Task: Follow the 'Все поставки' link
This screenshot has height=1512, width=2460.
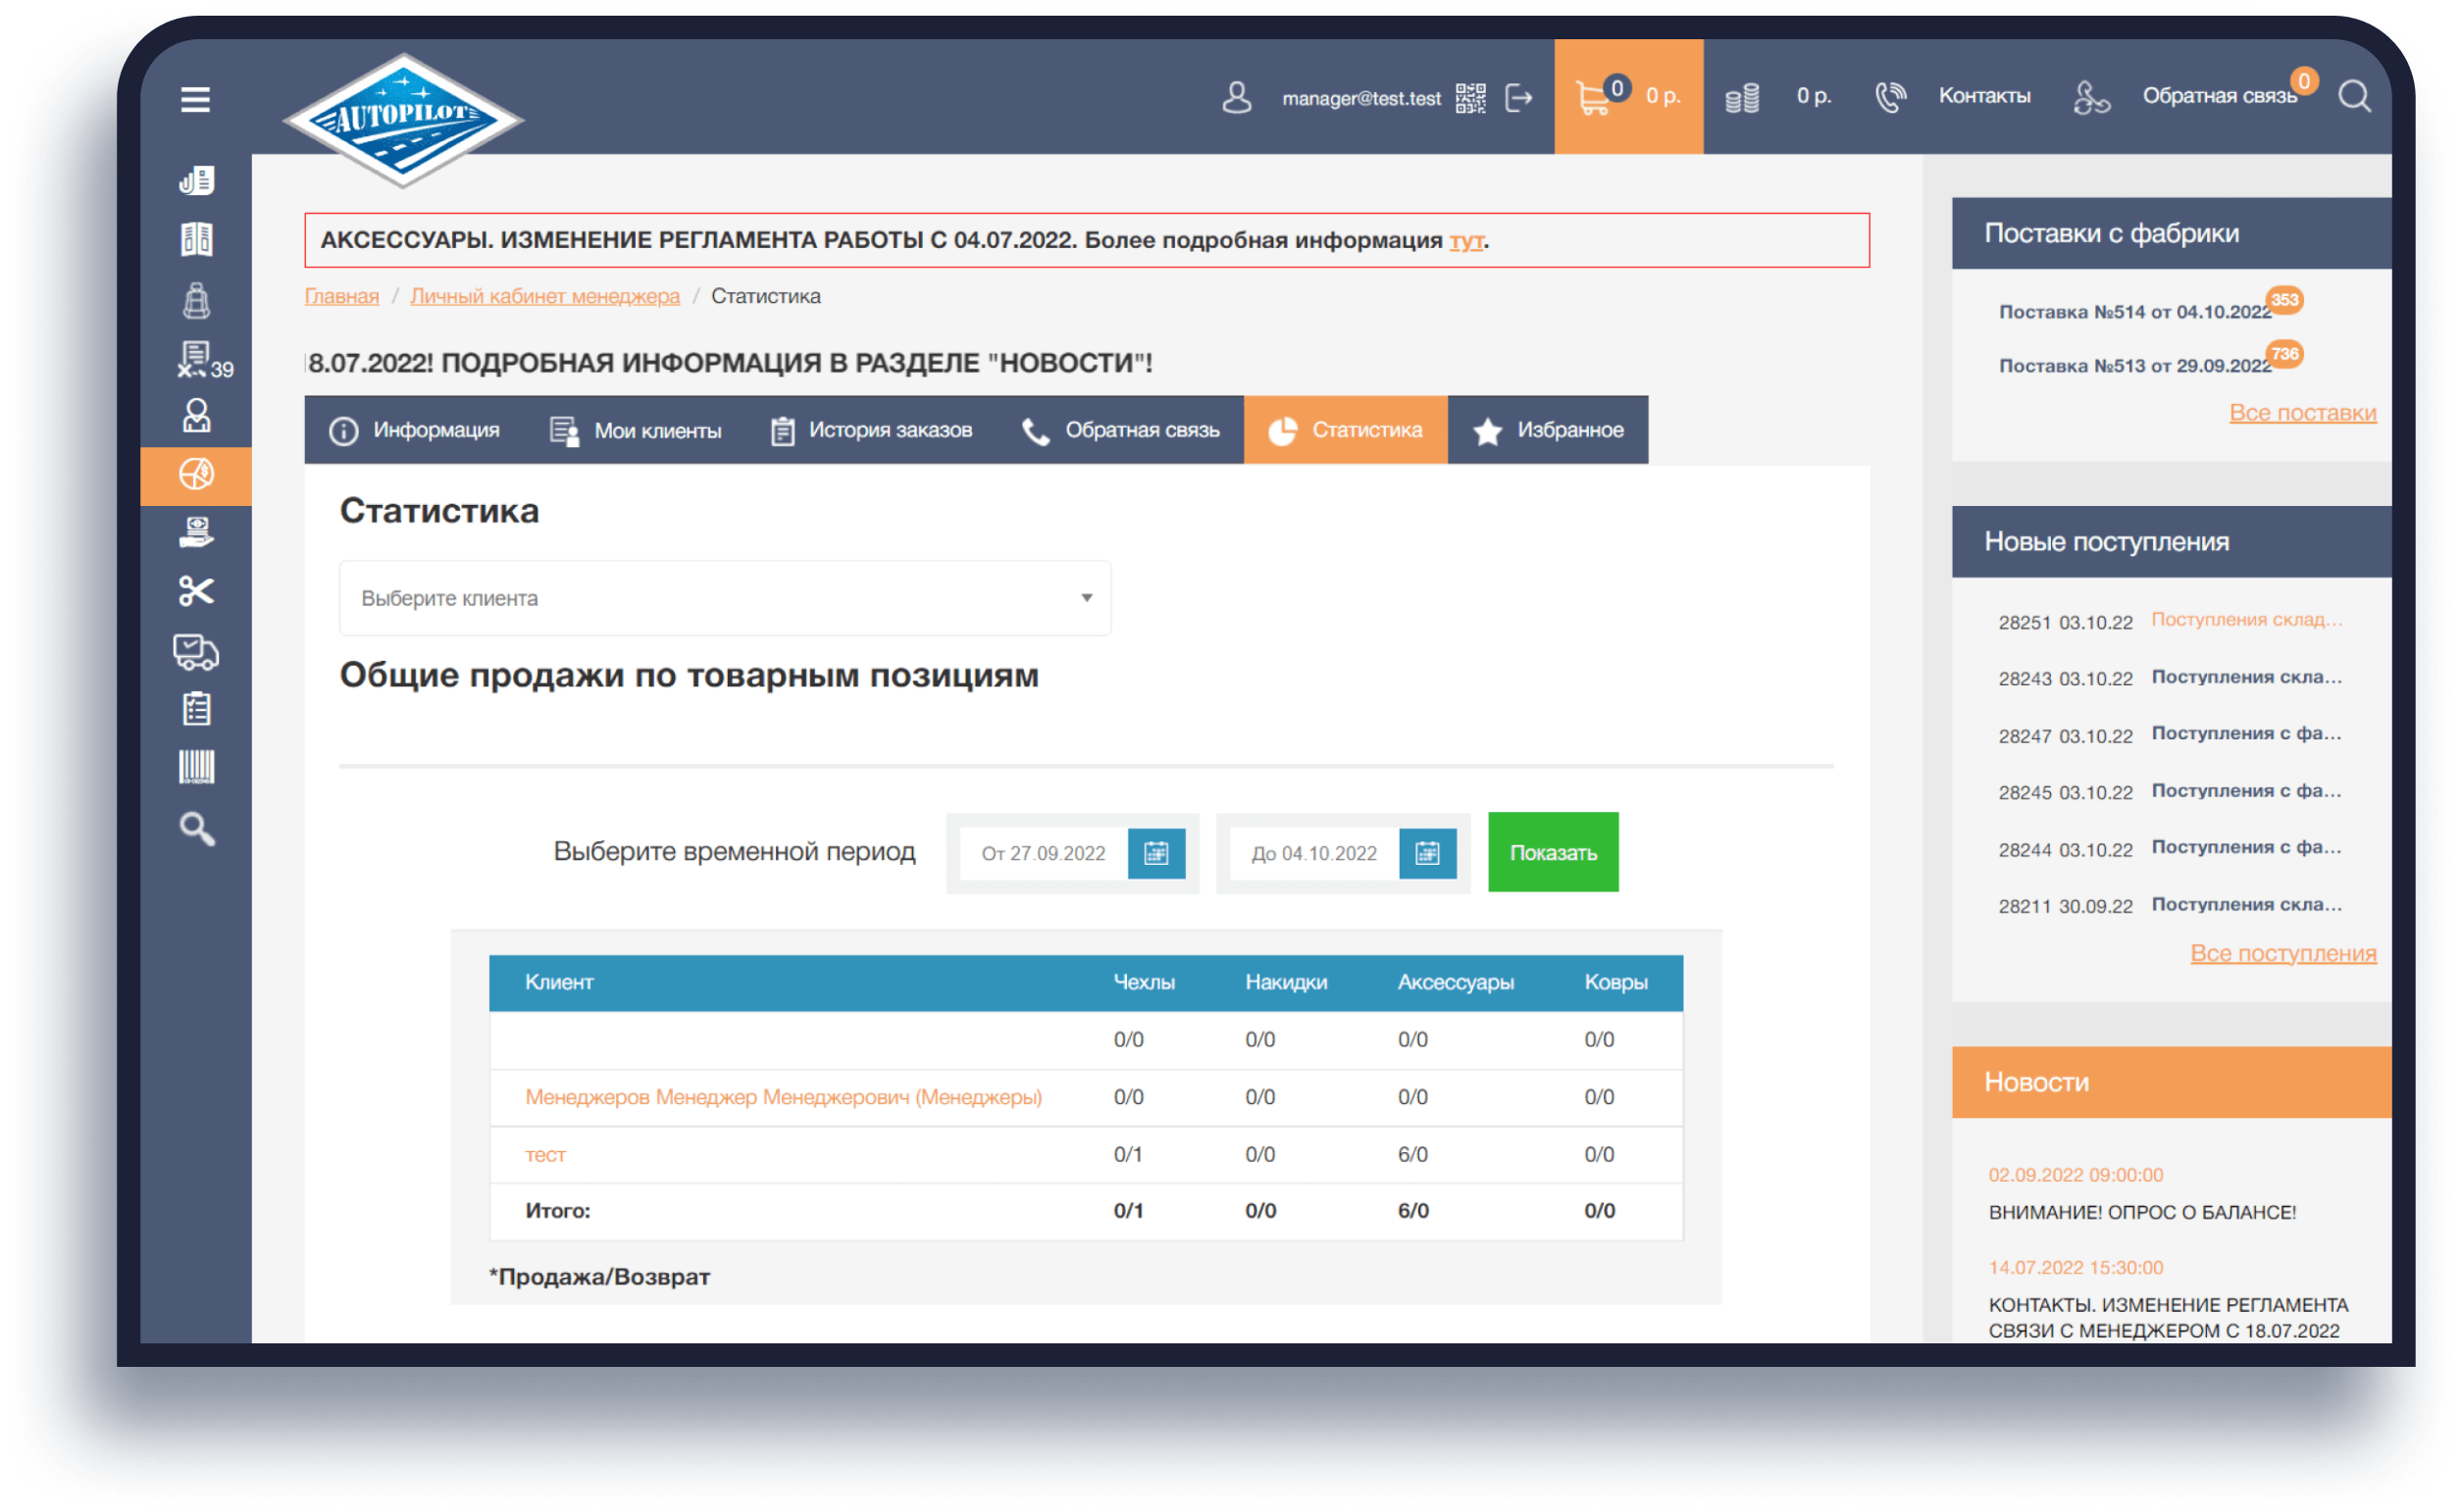Action: (2302, 413)
